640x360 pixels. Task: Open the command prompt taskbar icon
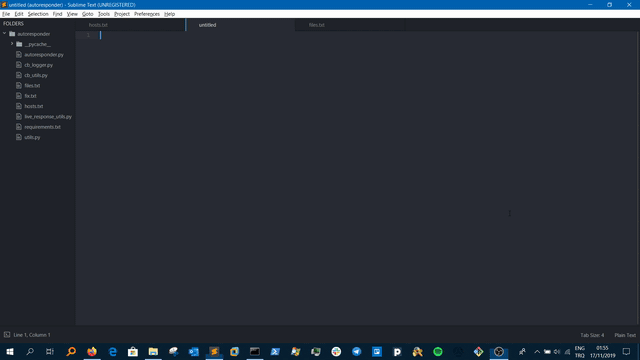pos(255,351)
